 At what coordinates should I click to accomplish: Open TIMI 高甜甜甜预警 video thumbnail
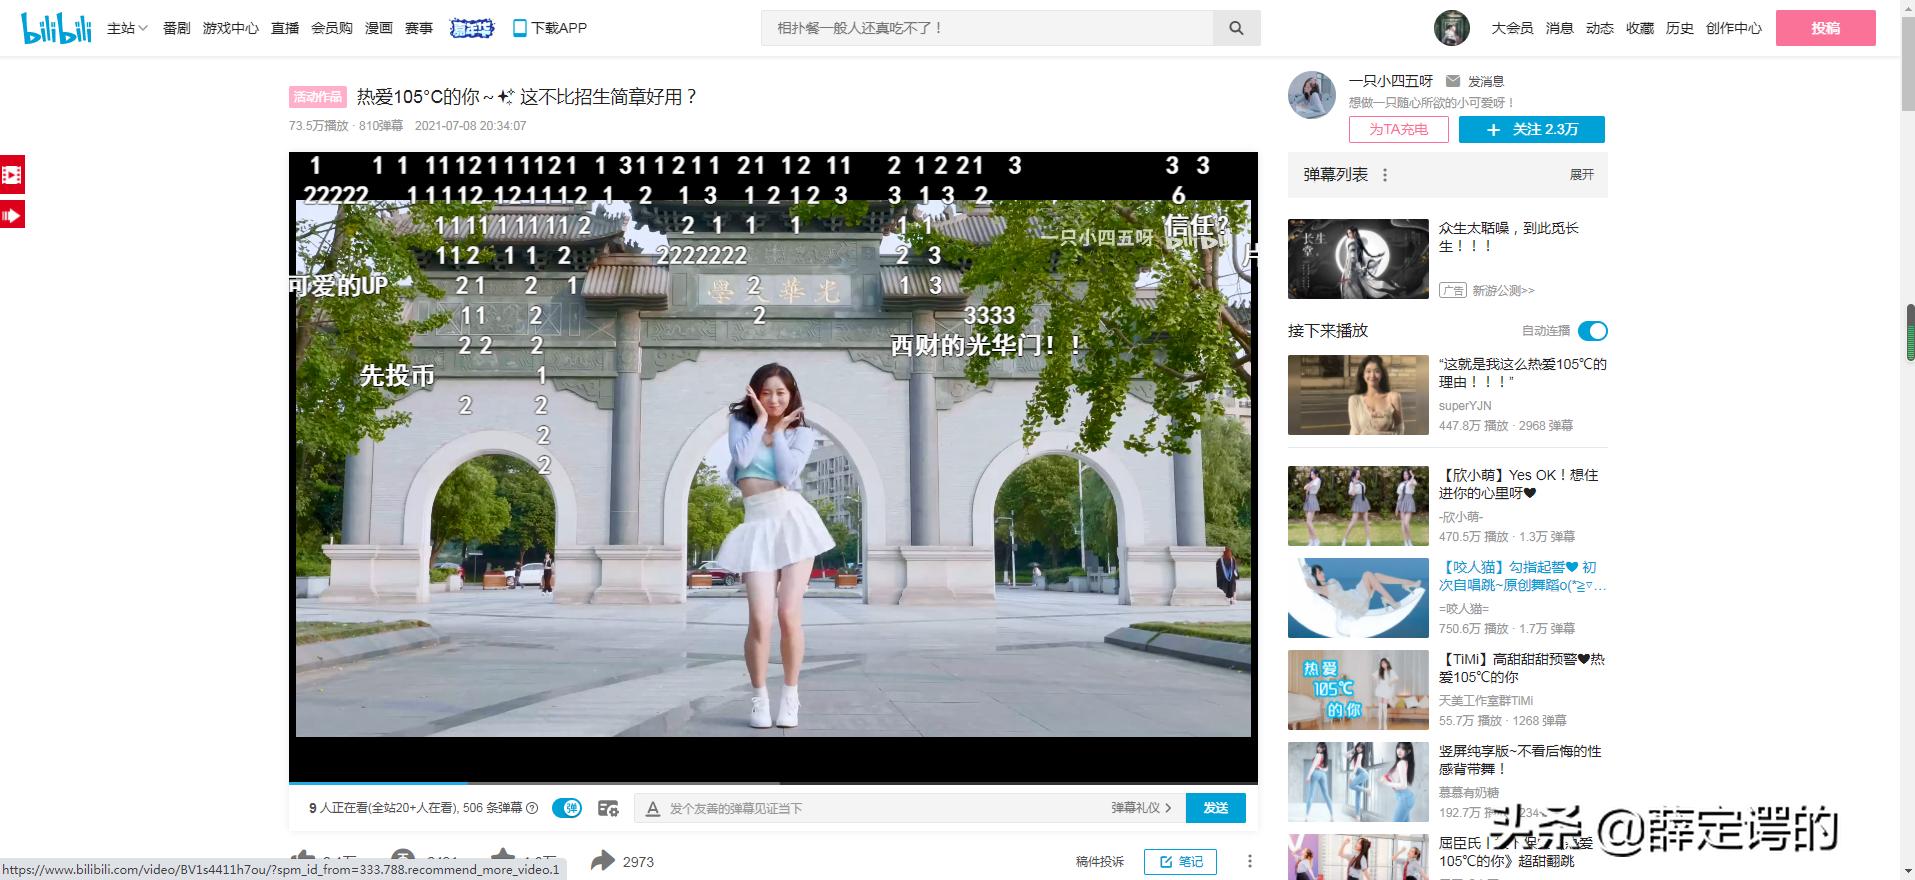1358,690
